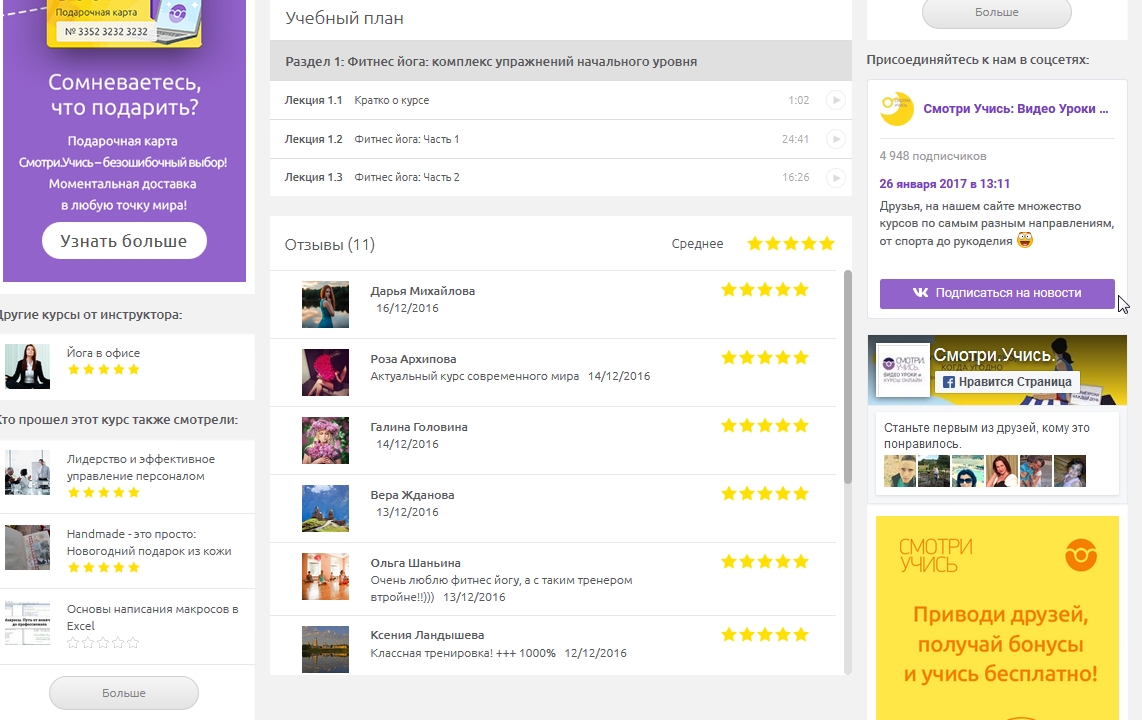Play lecture 1.1 Кратко о курсе
Screen dimensions: 1142x720
click(835, 100)
